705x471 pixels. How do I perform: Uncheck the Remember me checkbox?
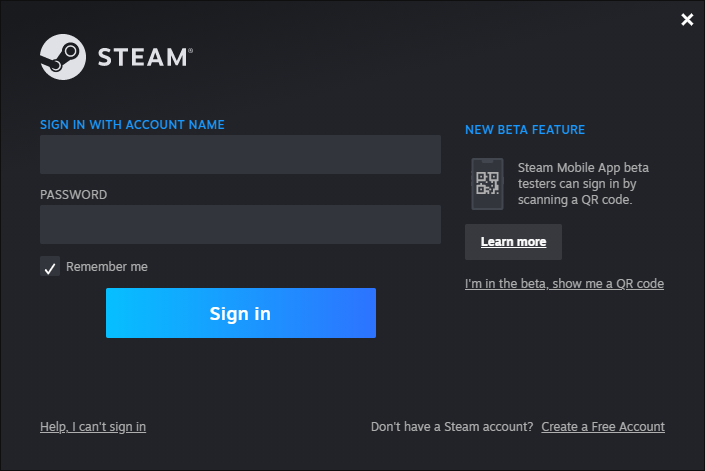pos(50,267)
